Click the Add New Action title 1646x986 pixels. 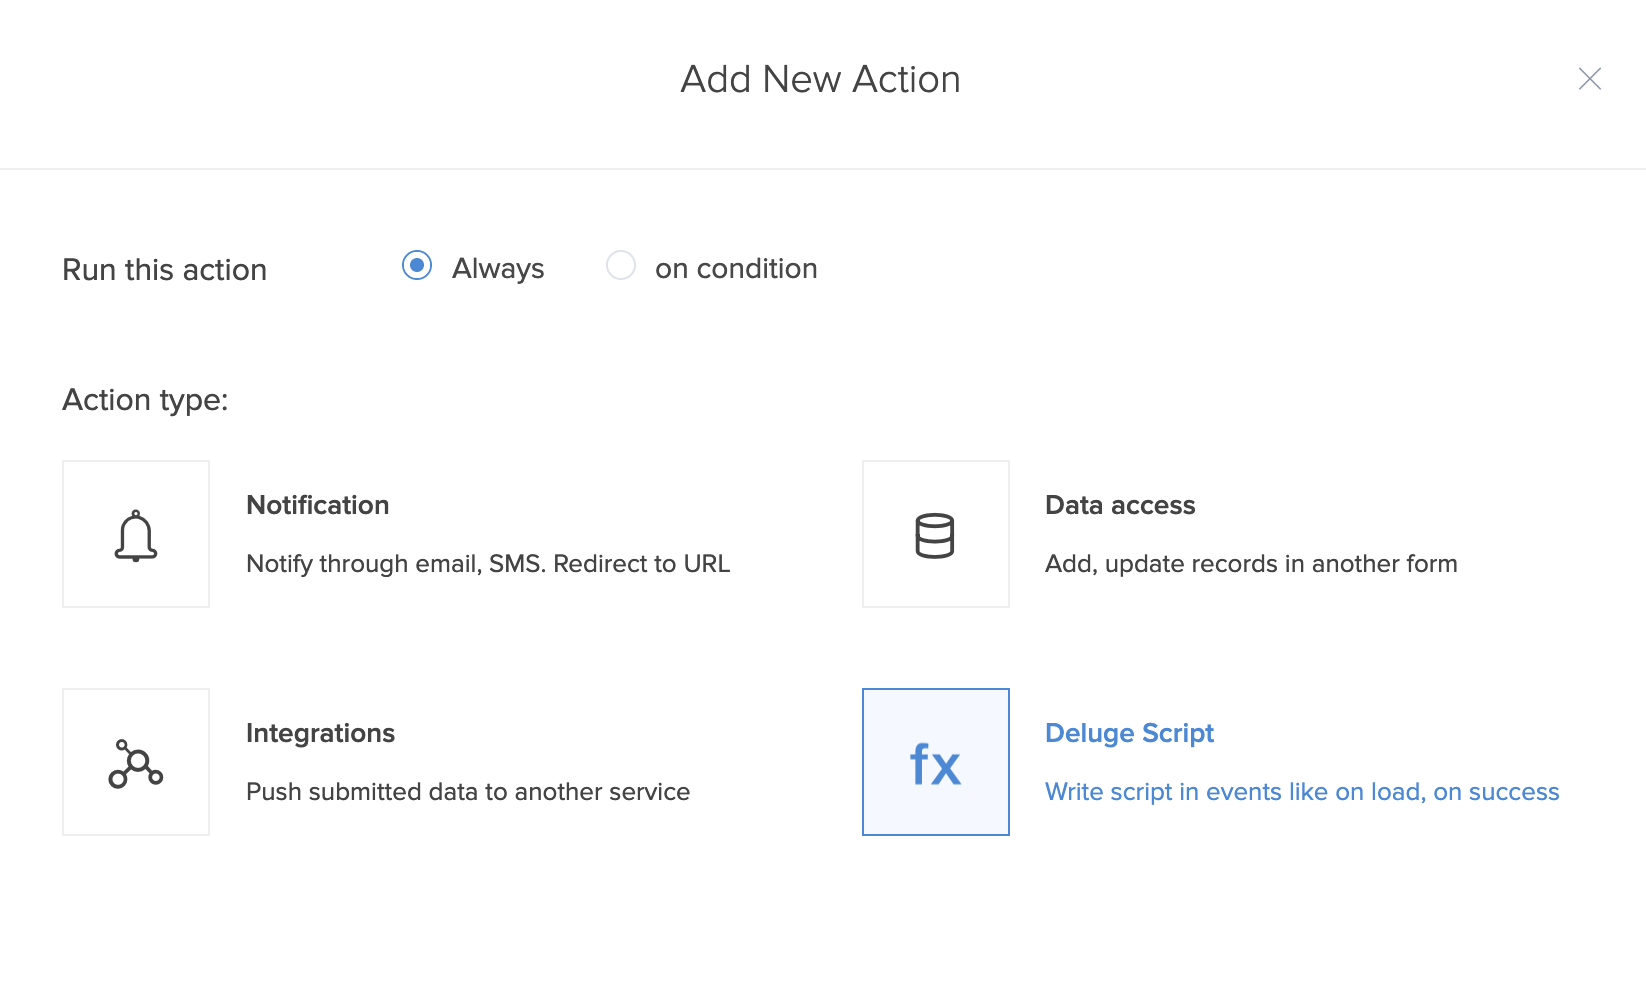click(x=820, y=79)
